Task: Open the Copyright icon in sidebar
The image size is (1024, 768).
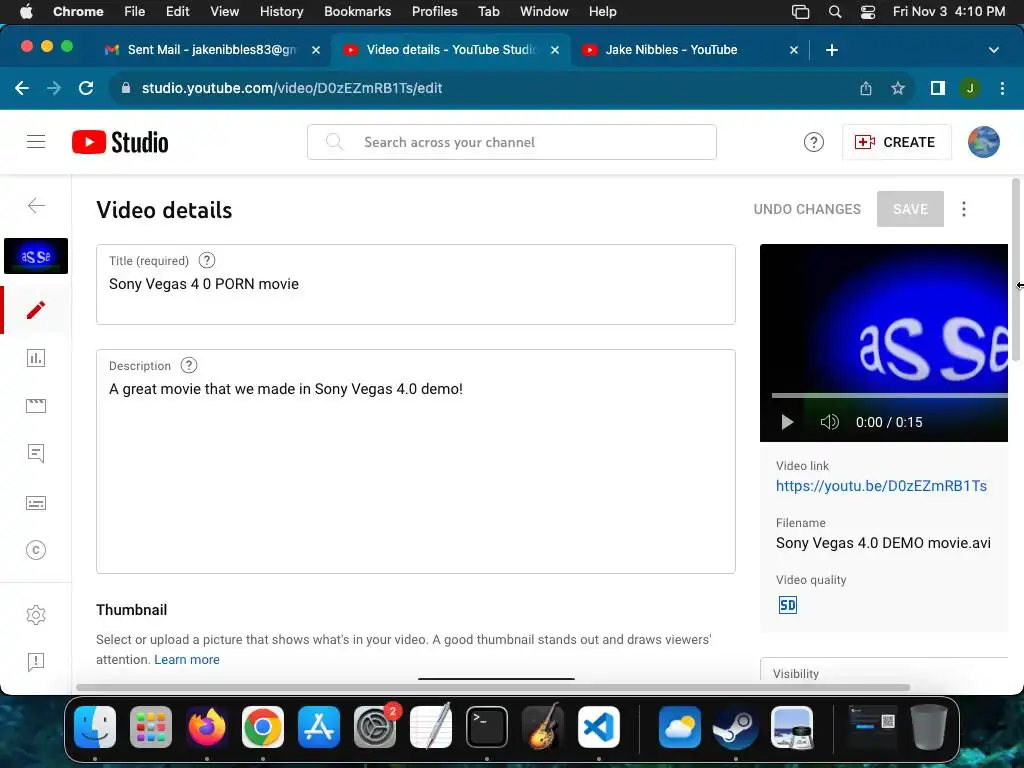Action: (36, 550)
